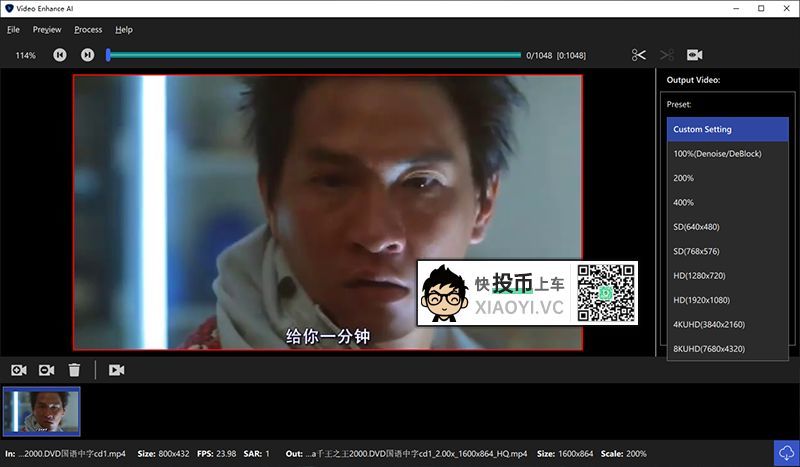Click the add video camera icon
This screenshot has height=467, width=800.
(19, 370)
